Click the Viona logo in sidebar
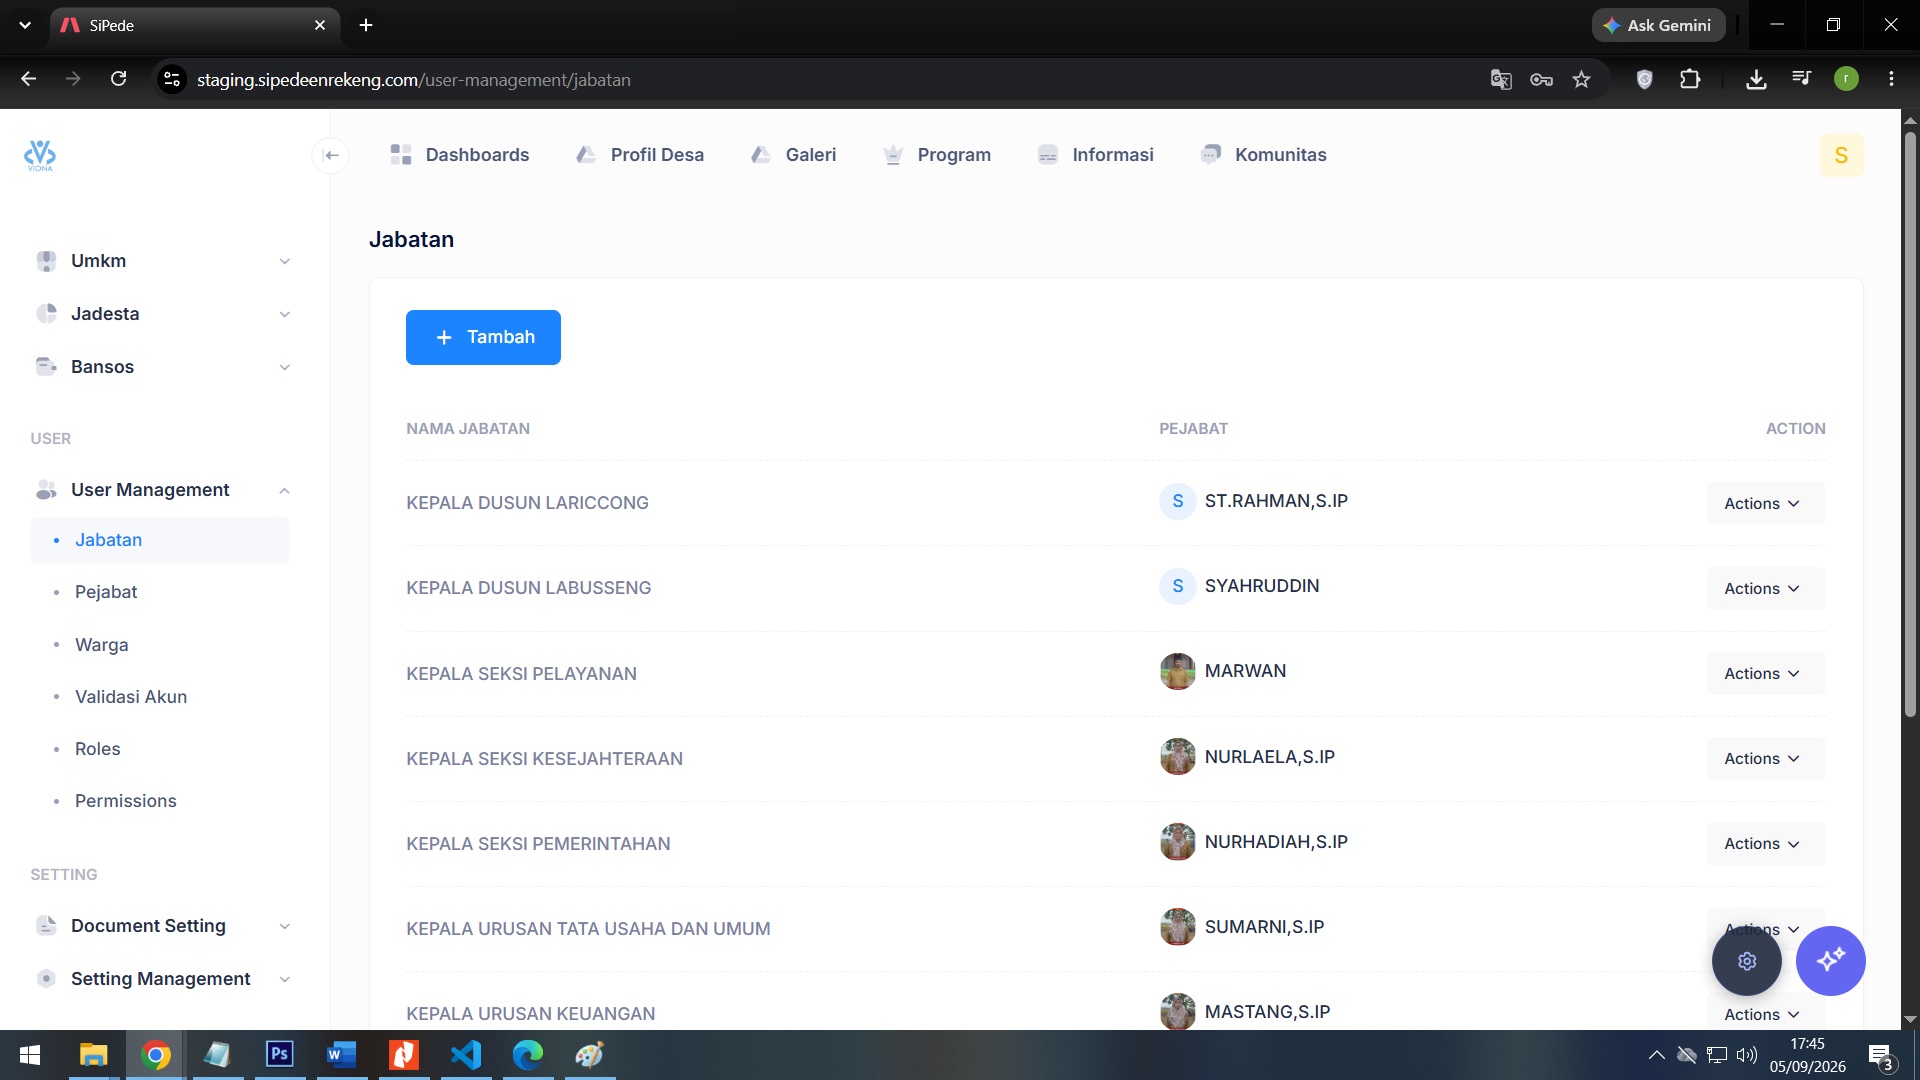This screenshot has height=1080, width=1920. click(40, 155)
